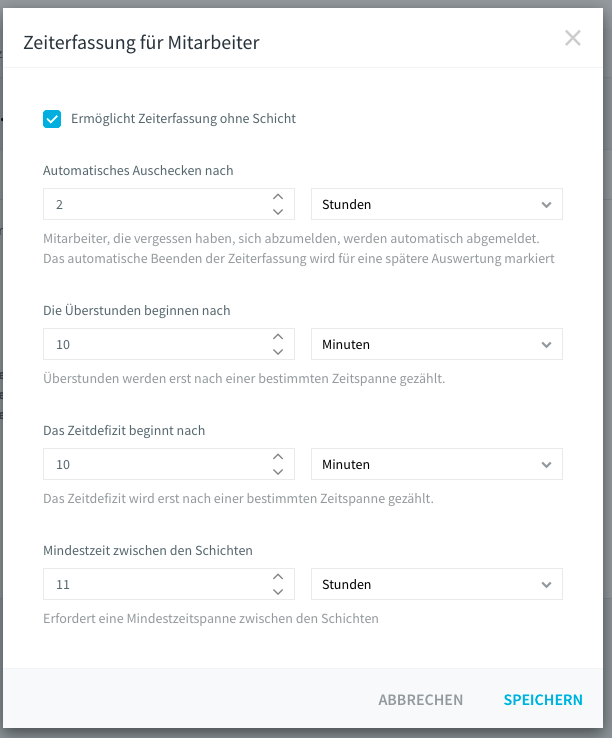Open Minuten dropdown for Zeitdefizit

point(437,464)
